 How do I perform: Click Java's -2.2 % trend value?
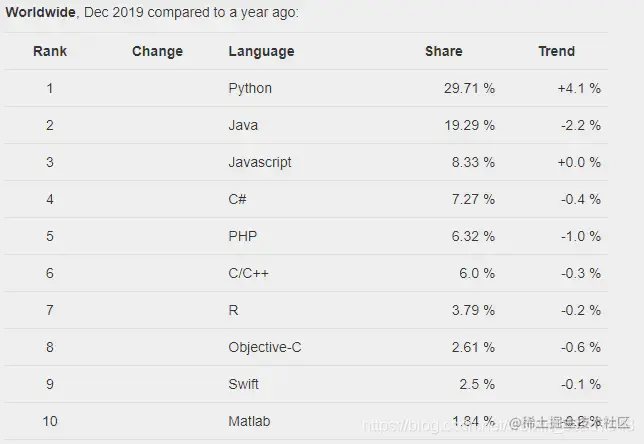click(x=581, y=125)
